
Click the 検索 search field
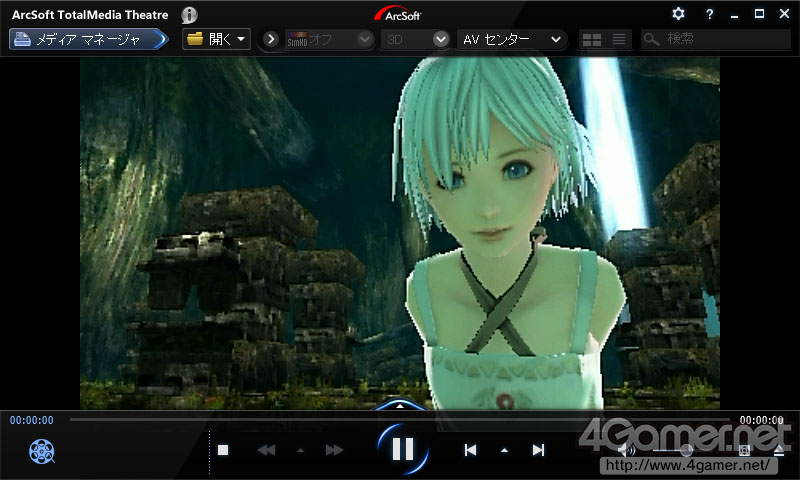[715, 39]
